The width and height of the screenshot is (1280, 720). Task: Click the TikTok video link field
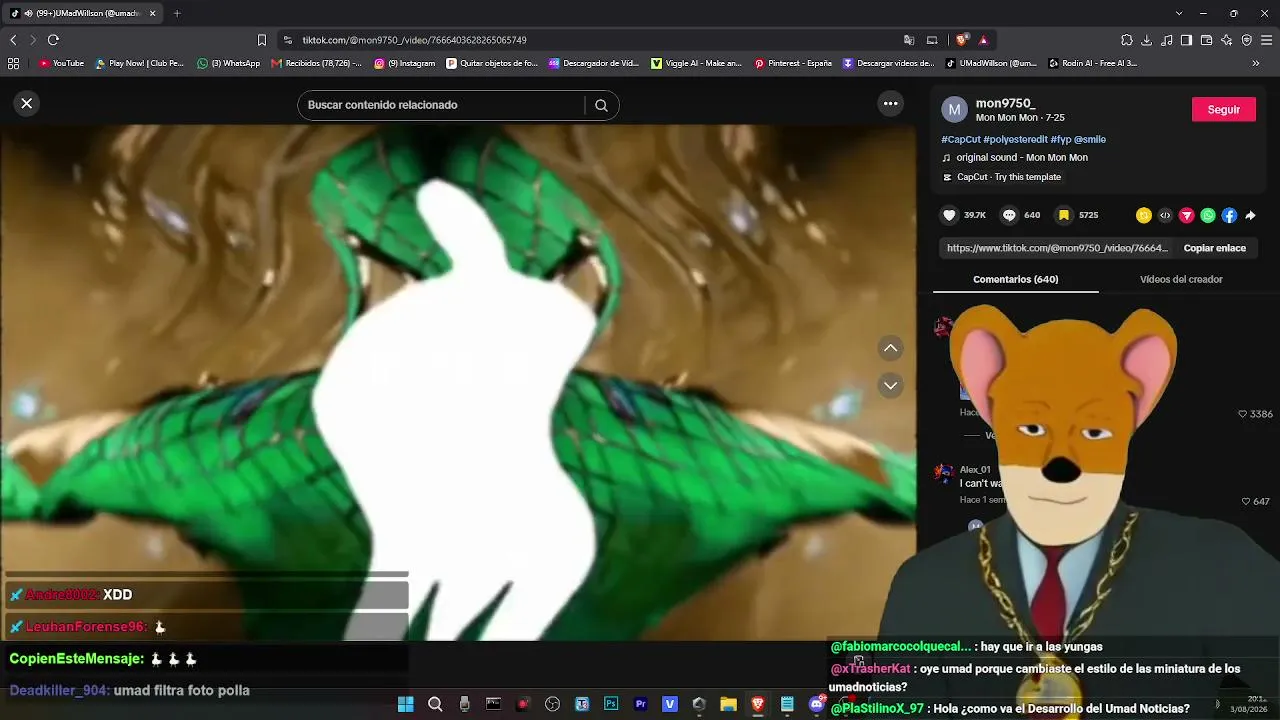[x=1057, y=248]
